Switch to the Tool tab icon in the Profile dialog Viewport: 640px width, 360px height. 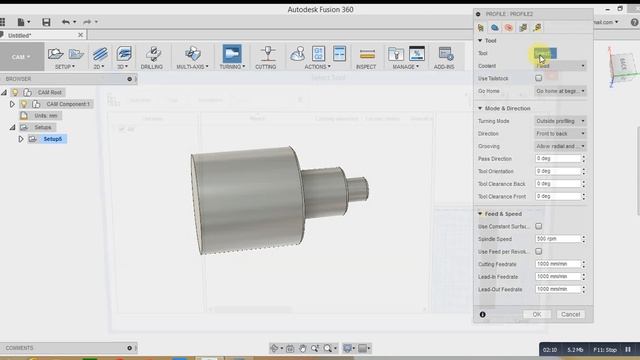click(480, 27)
